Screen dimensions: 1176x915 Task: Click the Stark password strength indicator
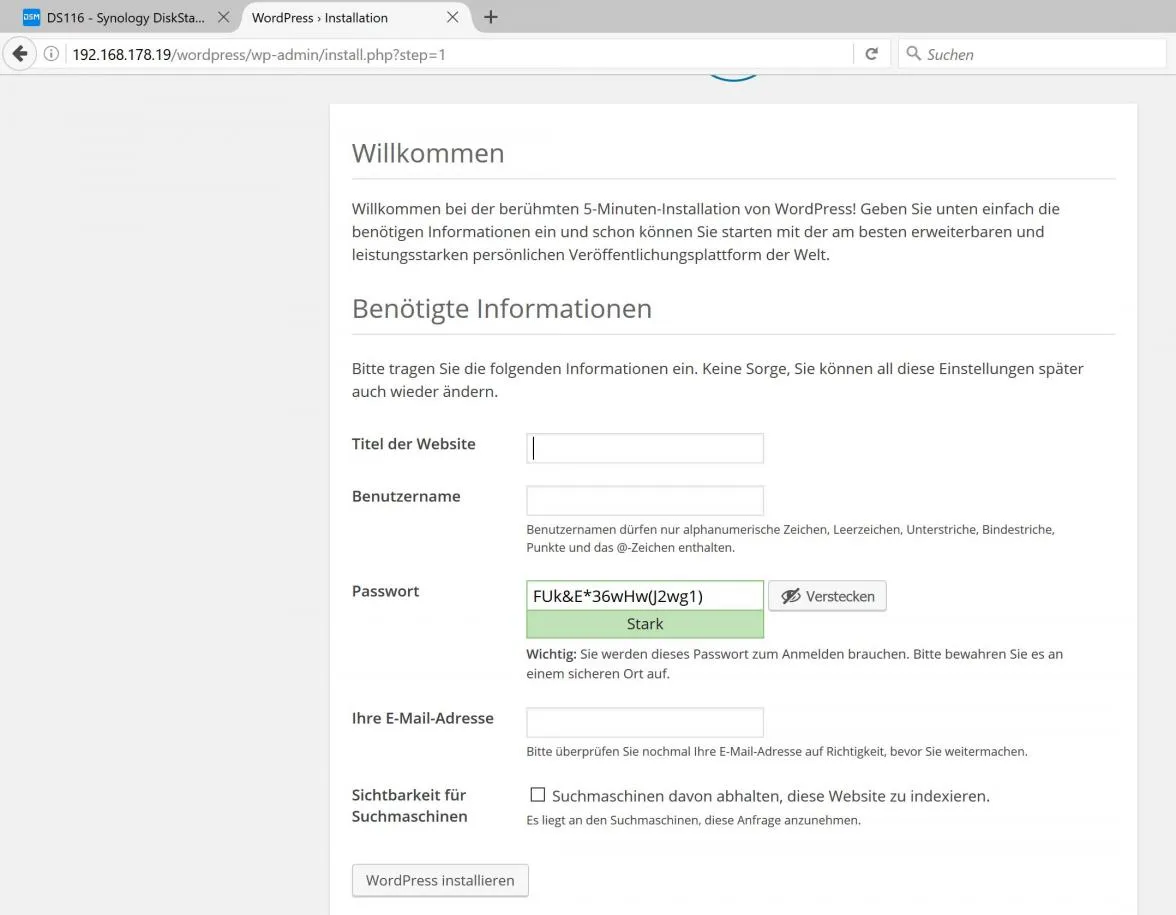[645, 624]
